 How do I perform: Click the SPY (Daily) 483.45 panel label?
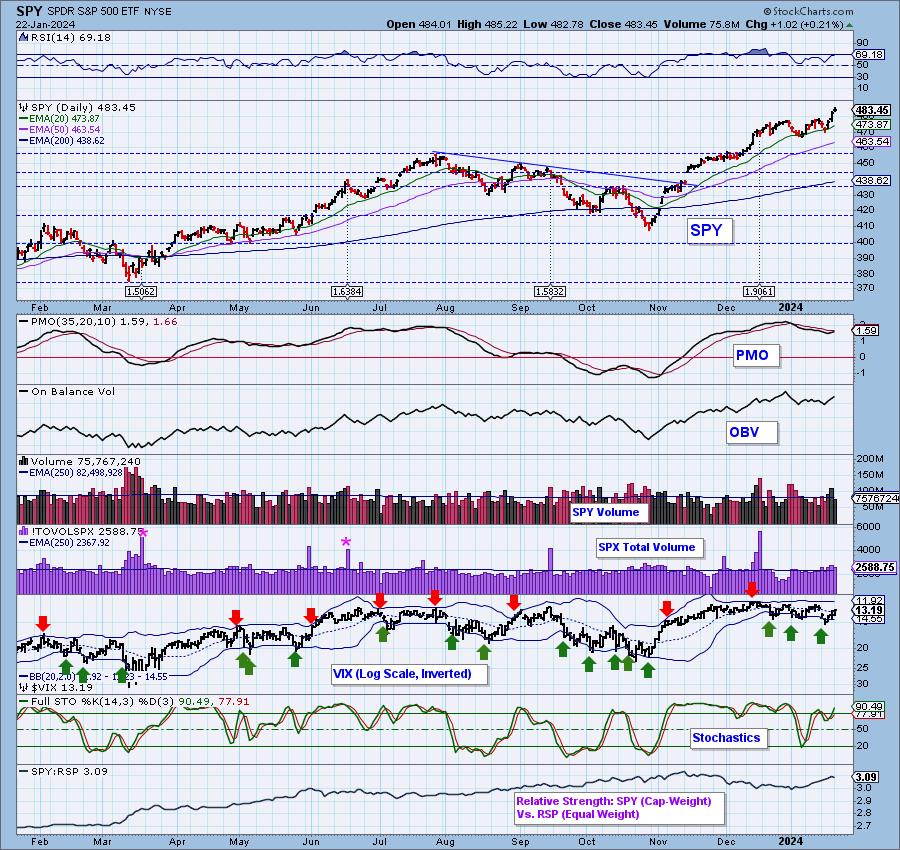pos(83,107)
